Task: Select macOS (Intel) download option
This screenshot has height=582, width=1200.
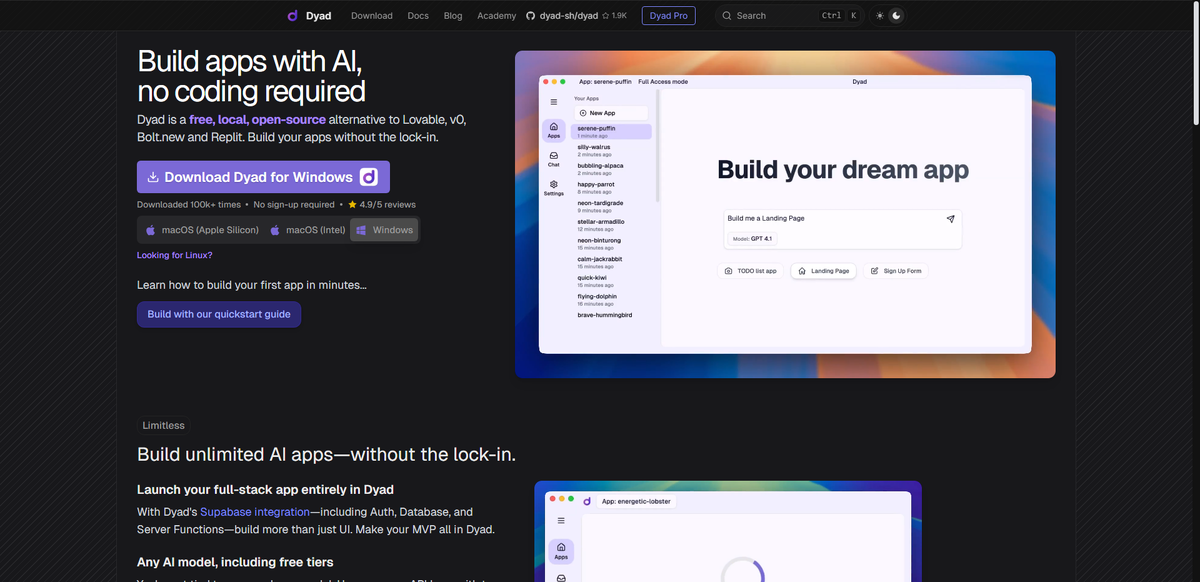Action: coord(308,230)
